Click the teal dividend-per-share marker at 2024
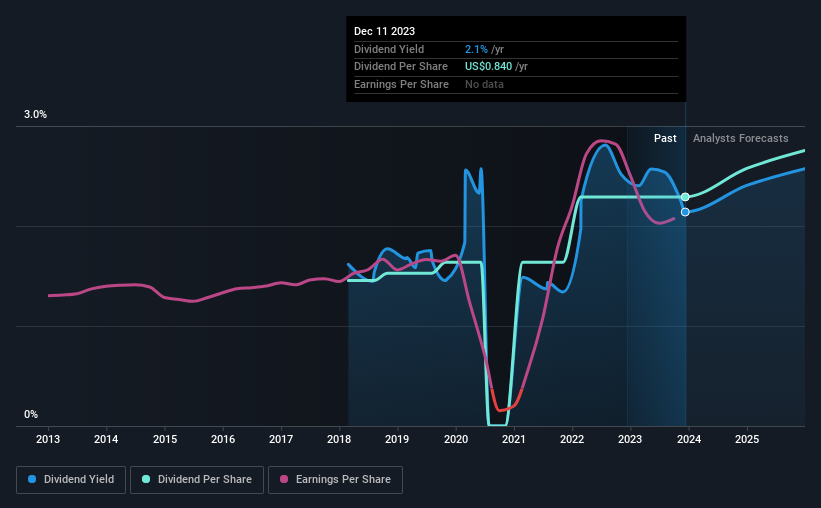821x508 pixels. 685,197
